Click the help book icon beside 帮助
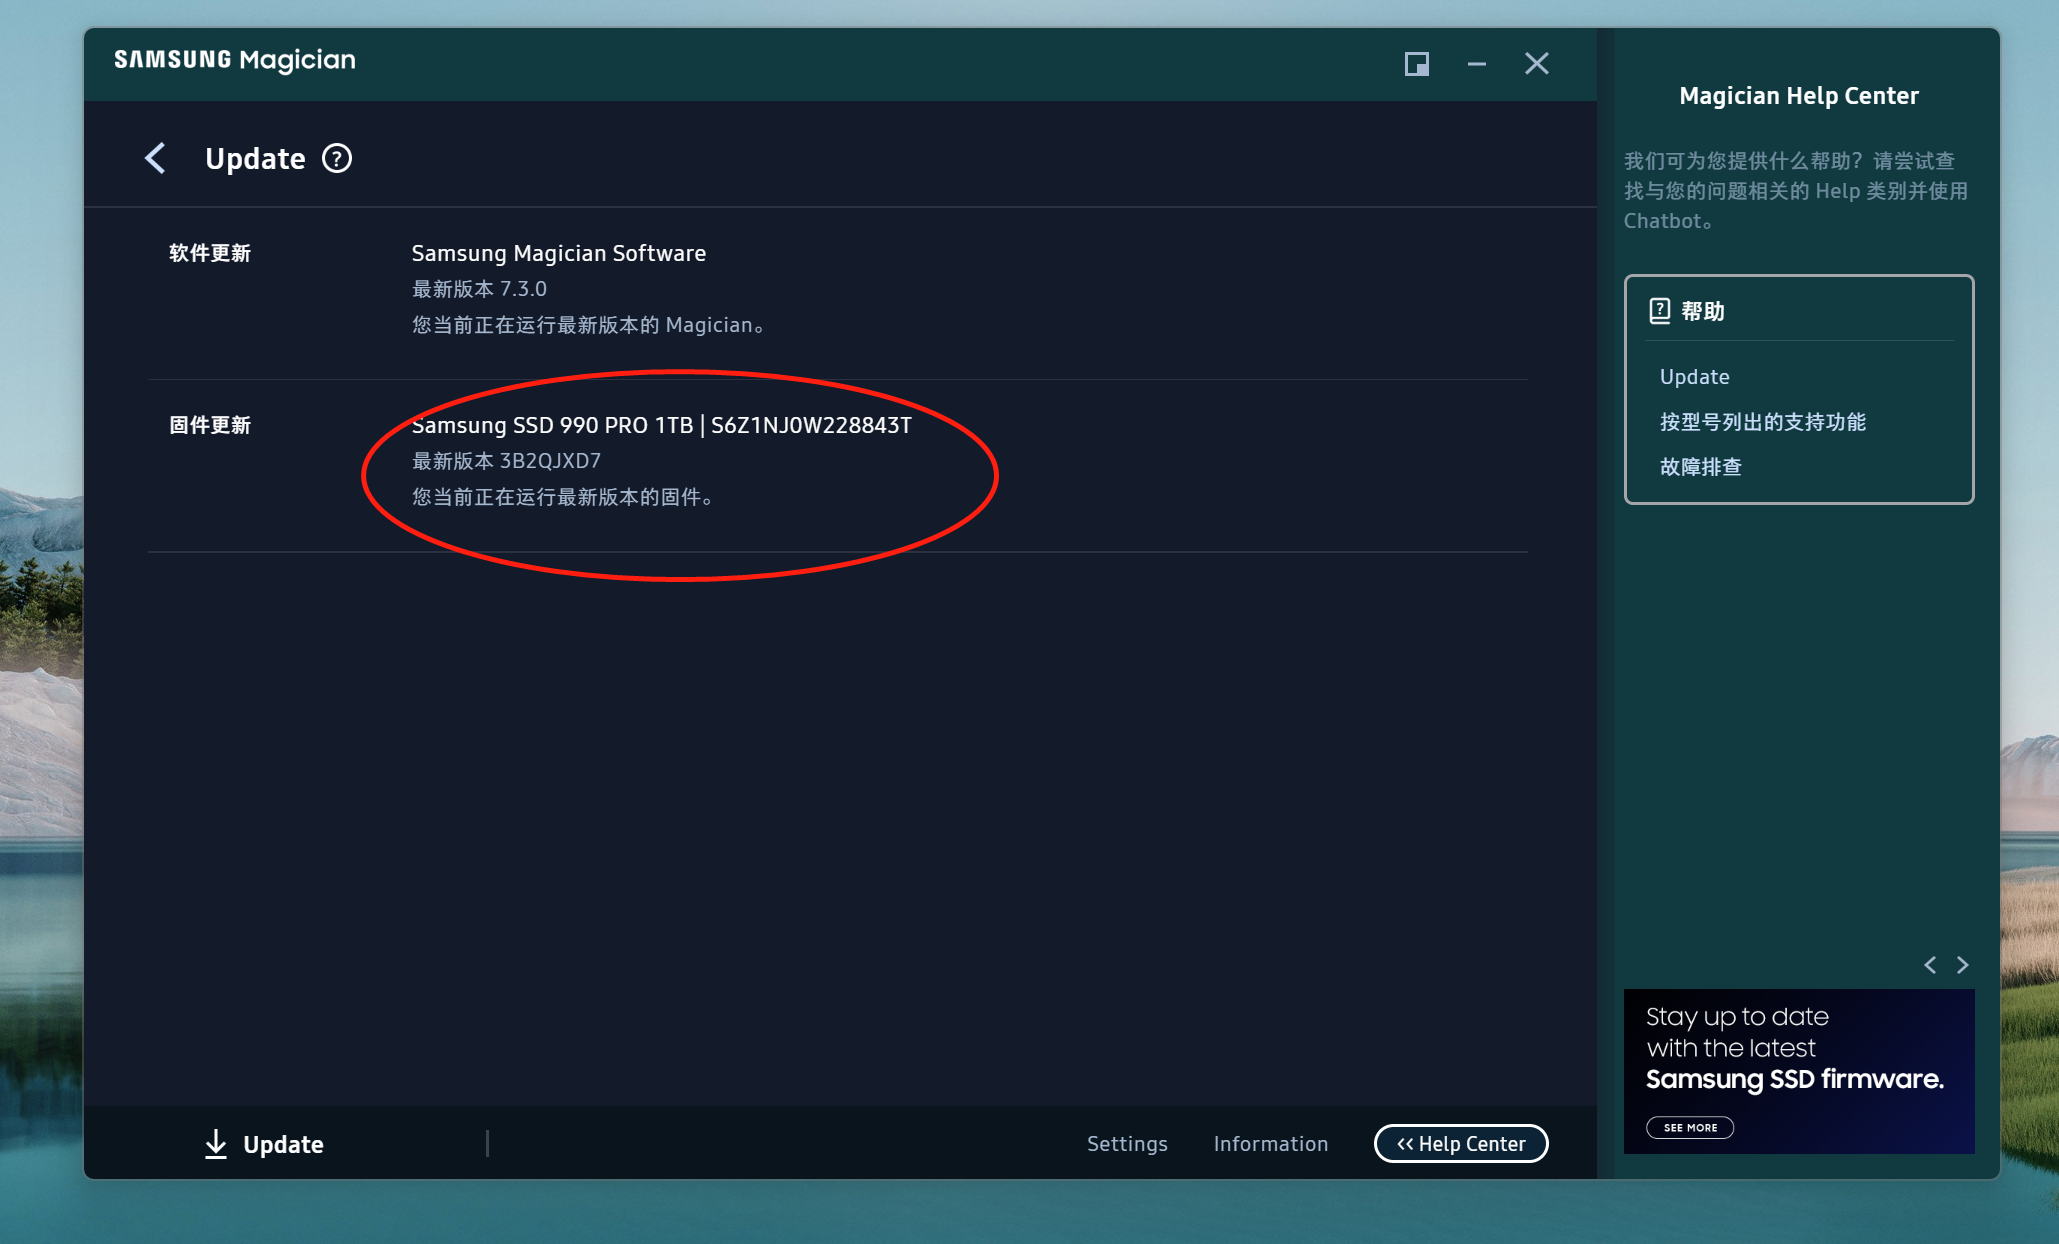The height and width of the screenshot is (1244, 2059). tap(1659, 311)
